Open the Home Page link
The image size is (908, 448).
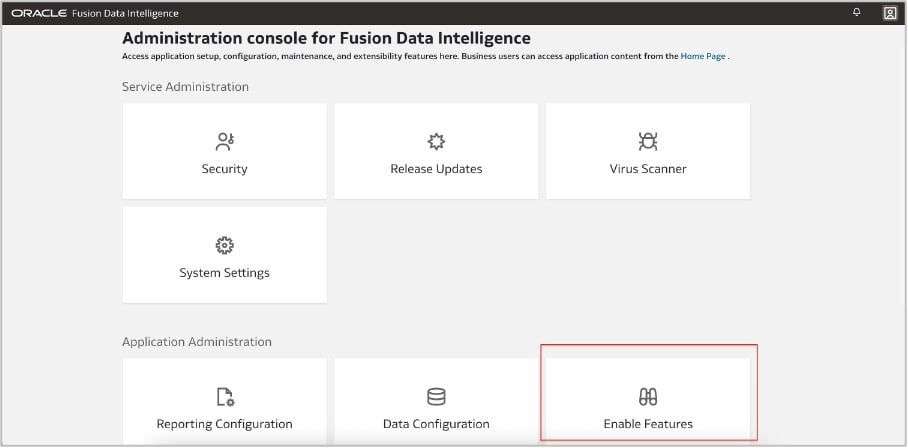(x=704, y=57)
